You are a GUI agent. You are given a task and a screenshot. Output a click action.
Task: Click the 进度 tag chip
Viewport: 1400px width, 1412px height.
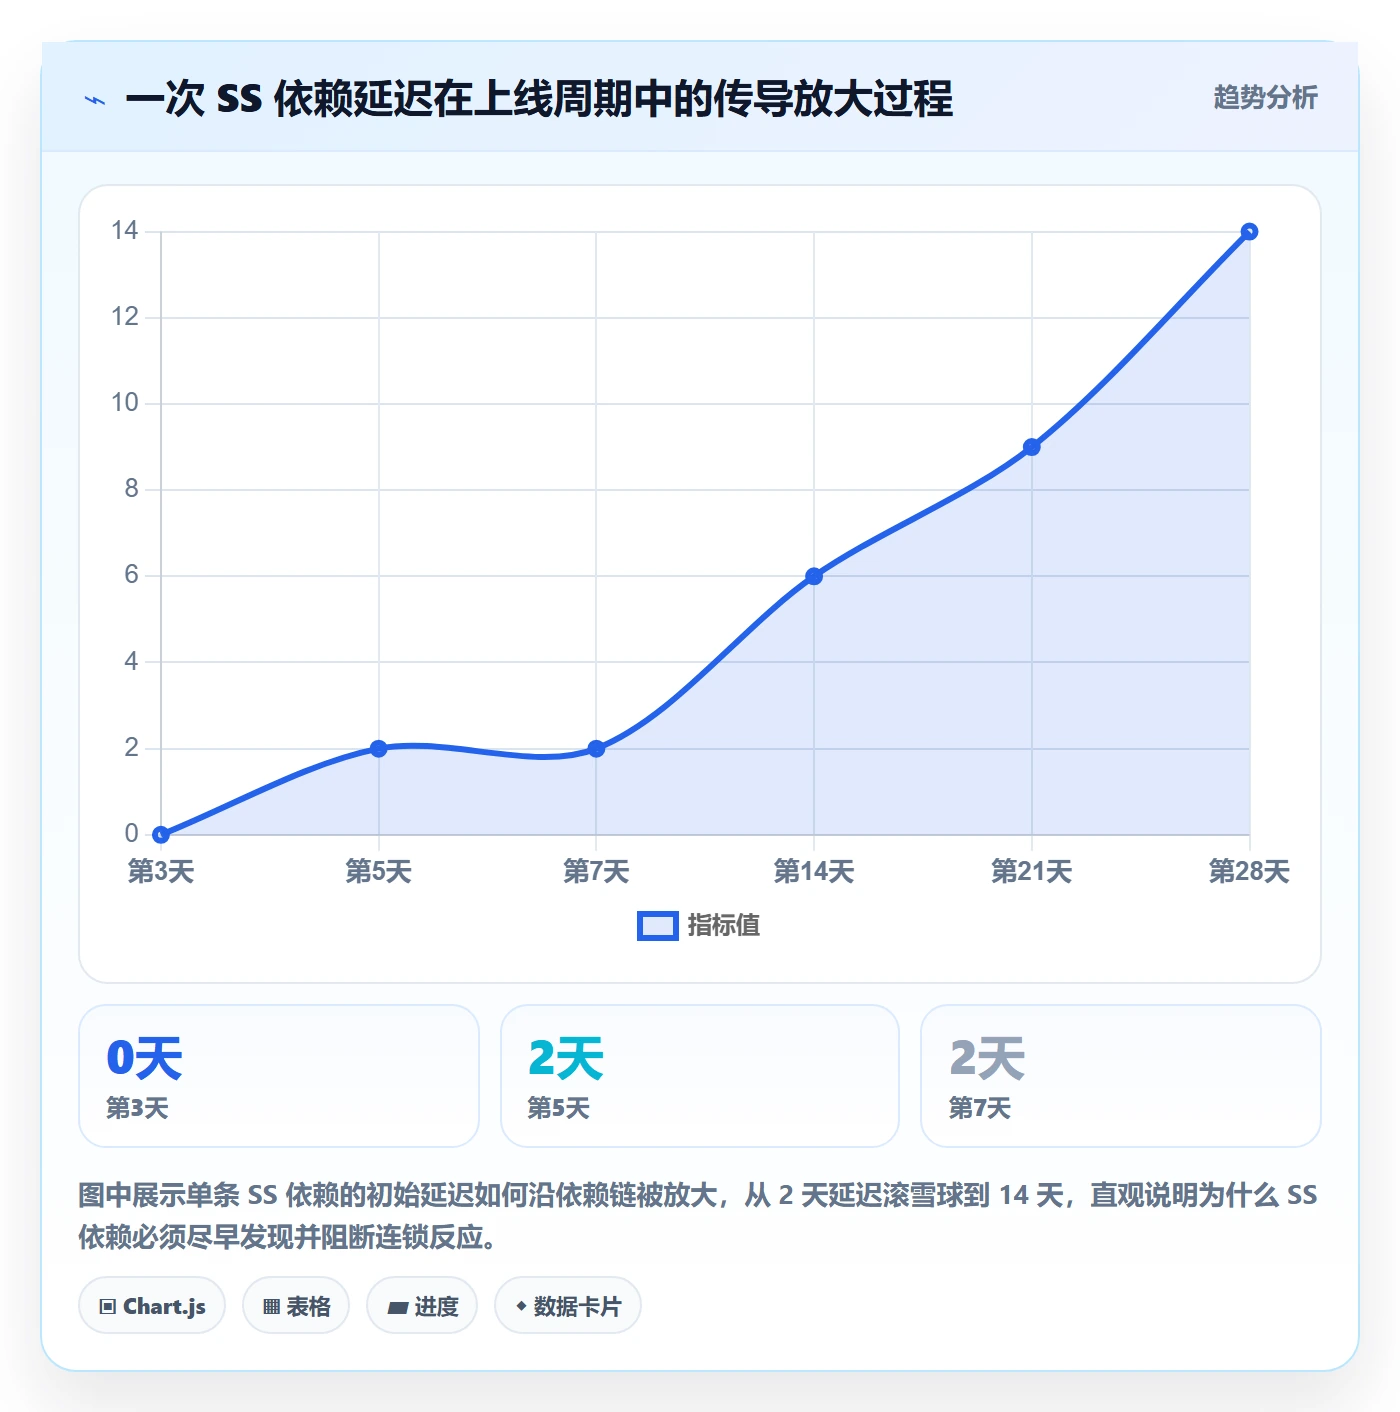[x=422, y=1305]
